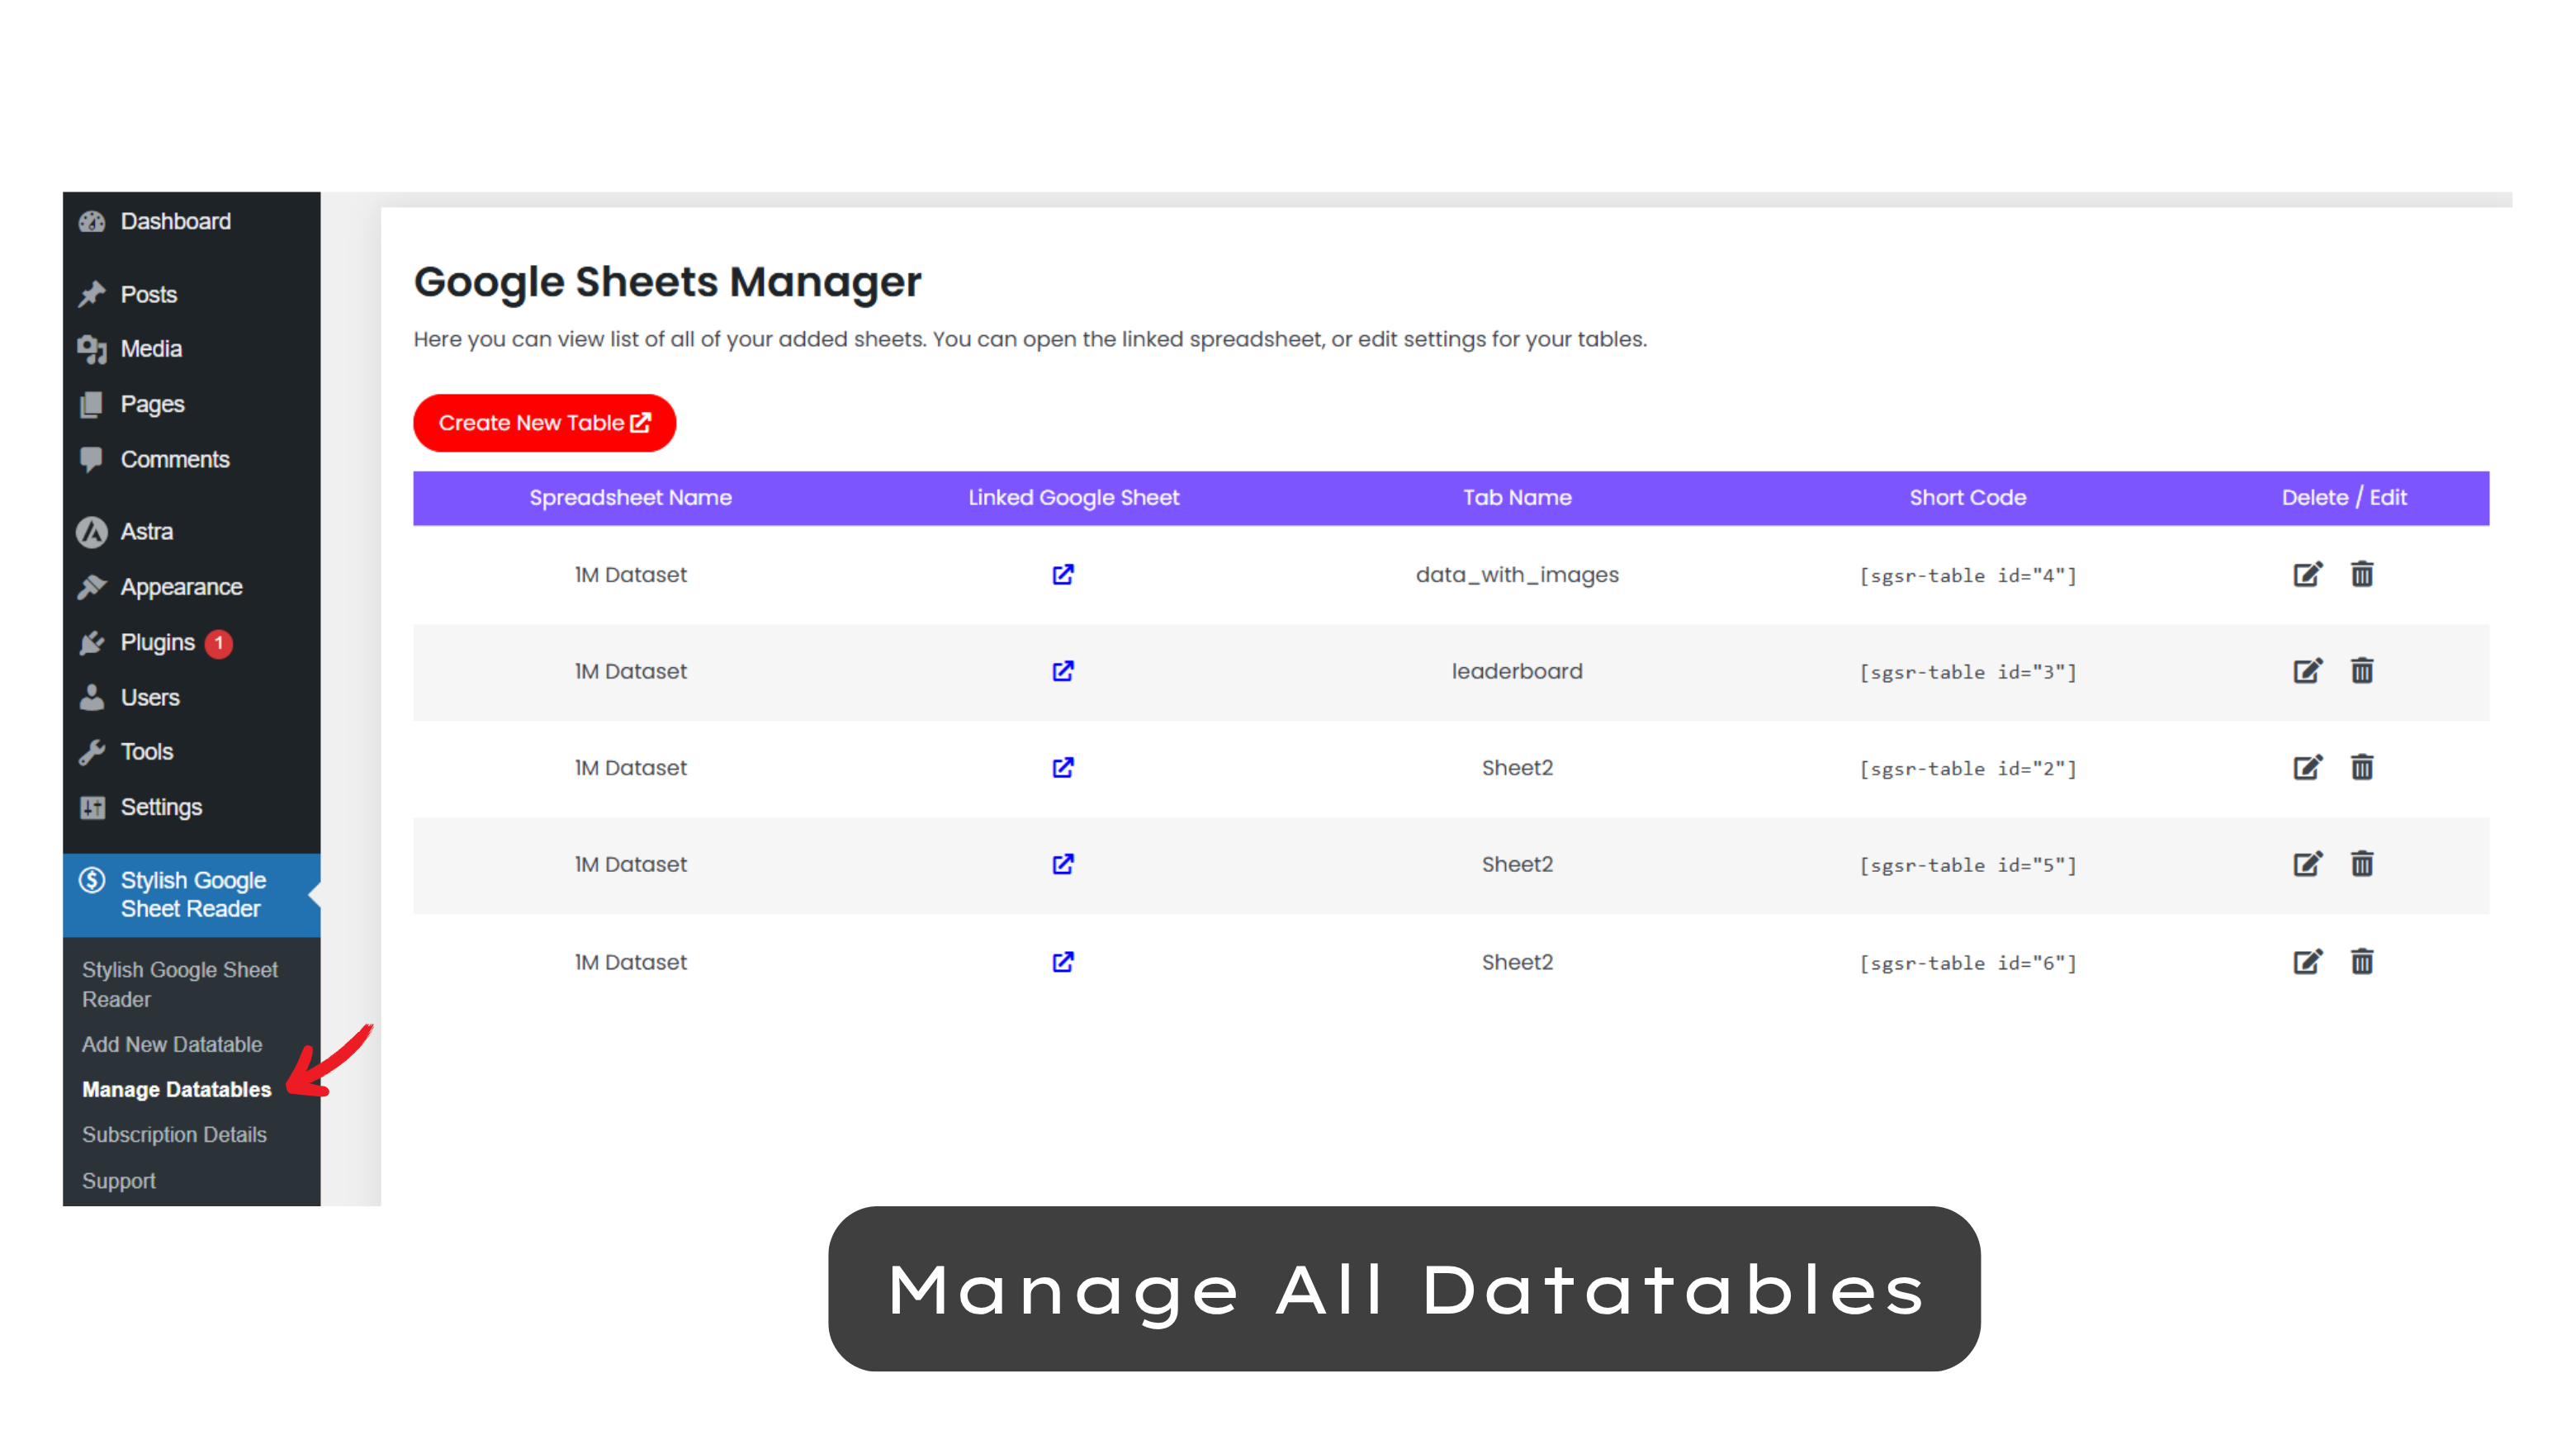Image resolution: width=2576 pixels, height=1449 pixels.
Task: Edit table with shortcode id="6"
Action: click(x=2307, y=961)
